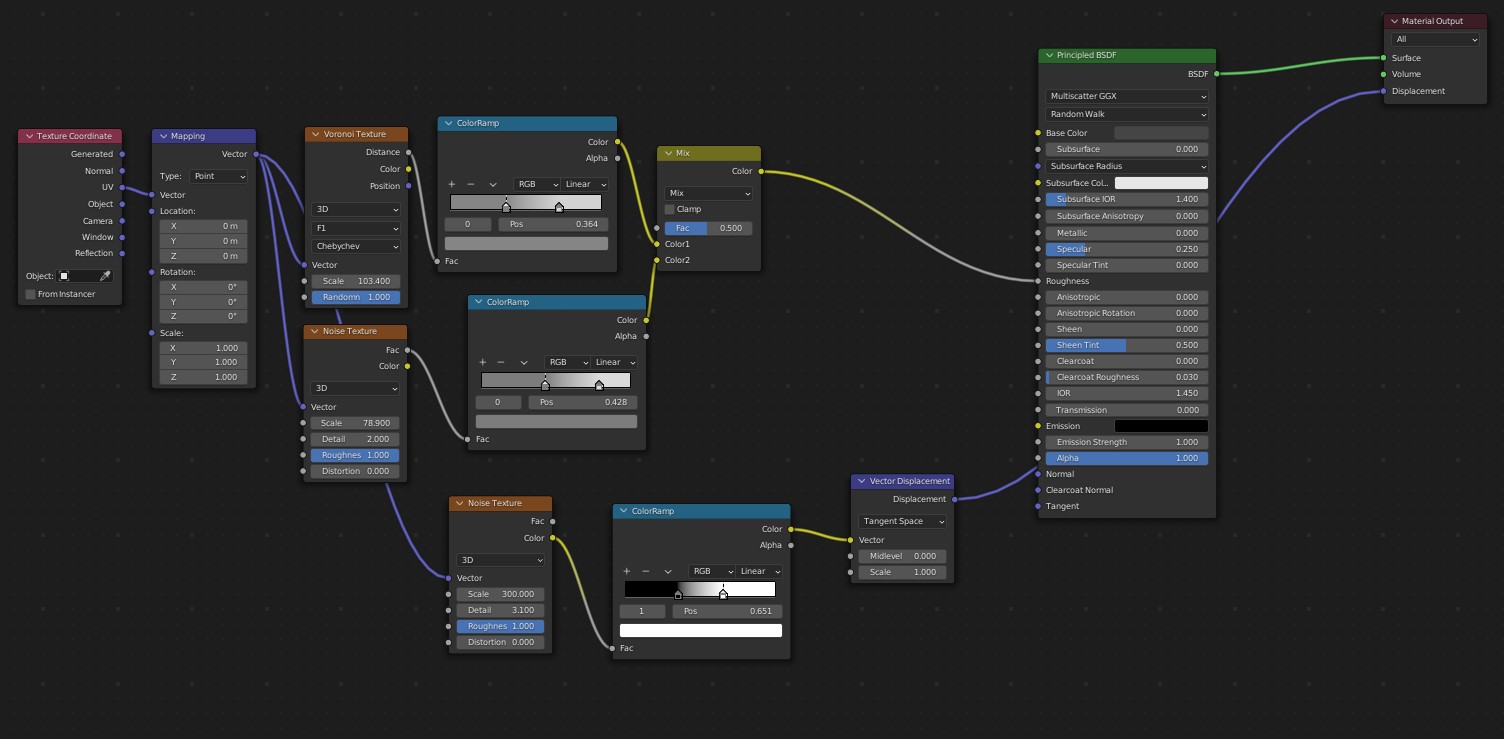Image resolution: width=1504 pixels, height=739 pixels.
Task: Collapse the Vector Displacement node
Action: (x=860, y=481)
